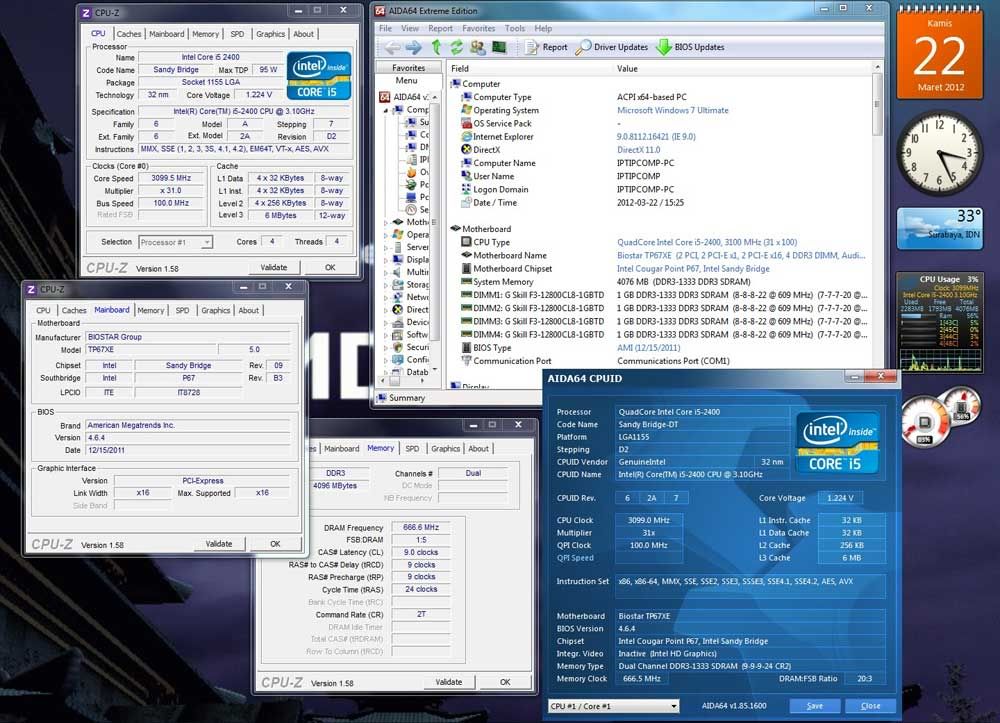Click the Operating System Windows flag icon in list
The image size is (1000, 723).
466,110
